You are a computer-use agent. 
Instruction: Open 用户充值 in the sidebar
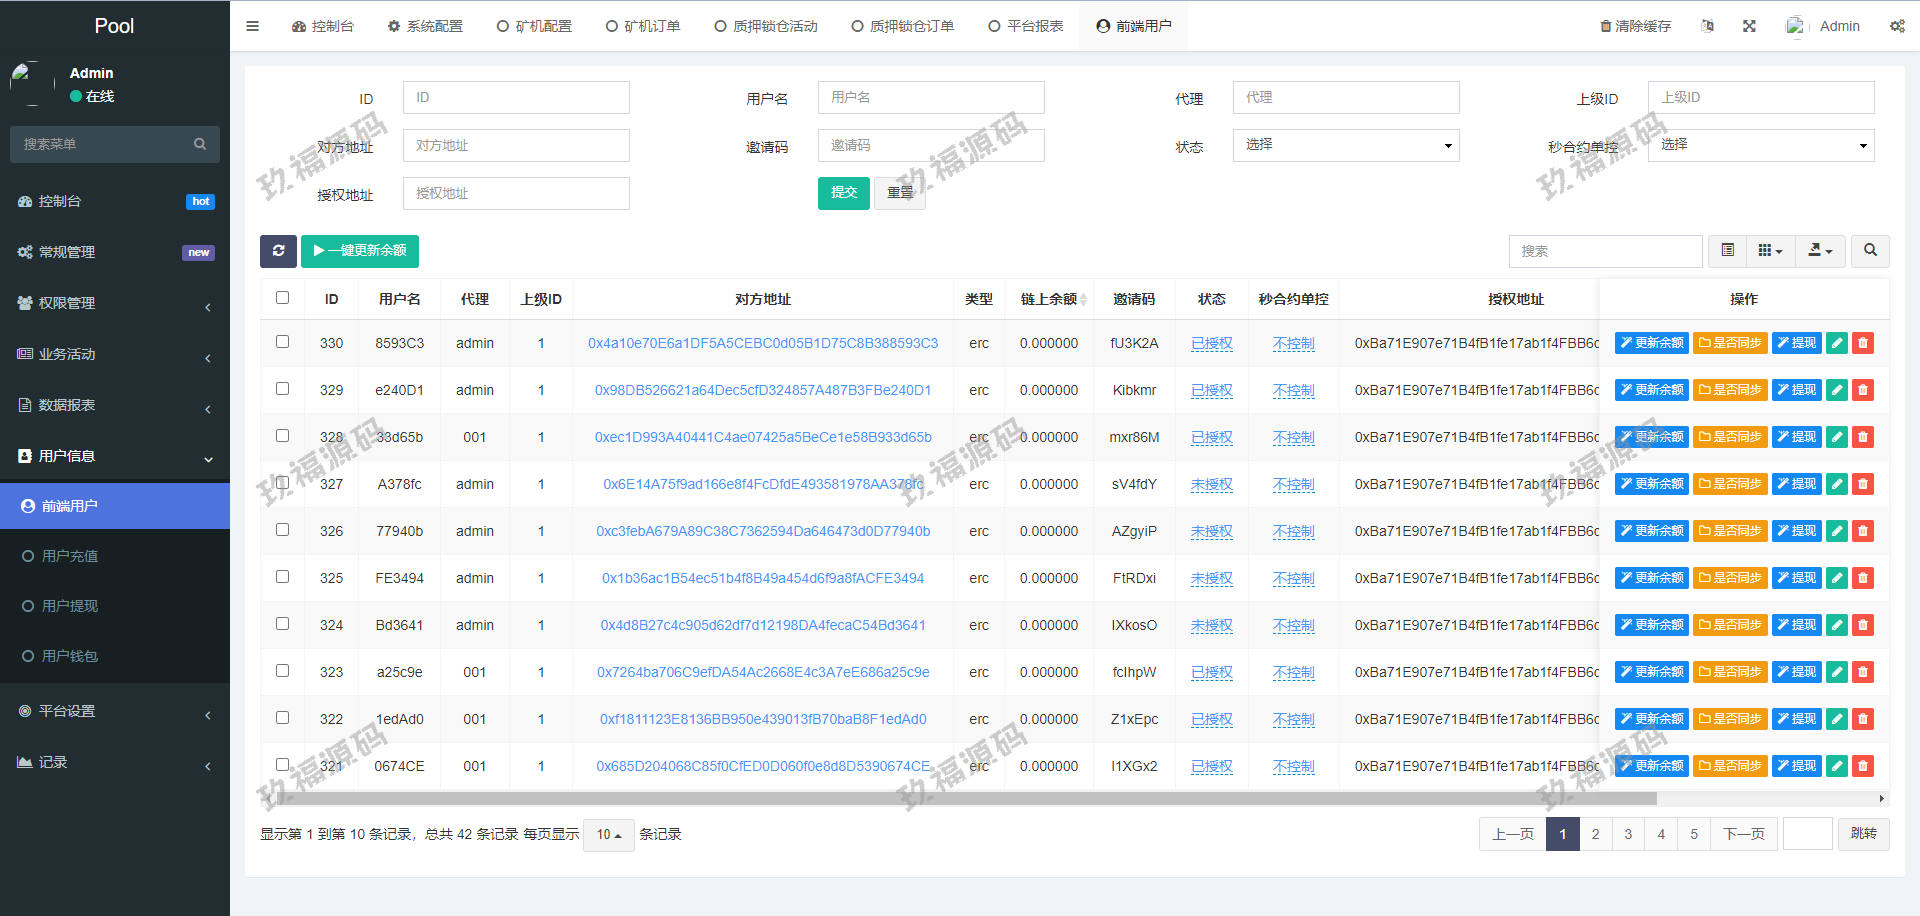(70, 556)
